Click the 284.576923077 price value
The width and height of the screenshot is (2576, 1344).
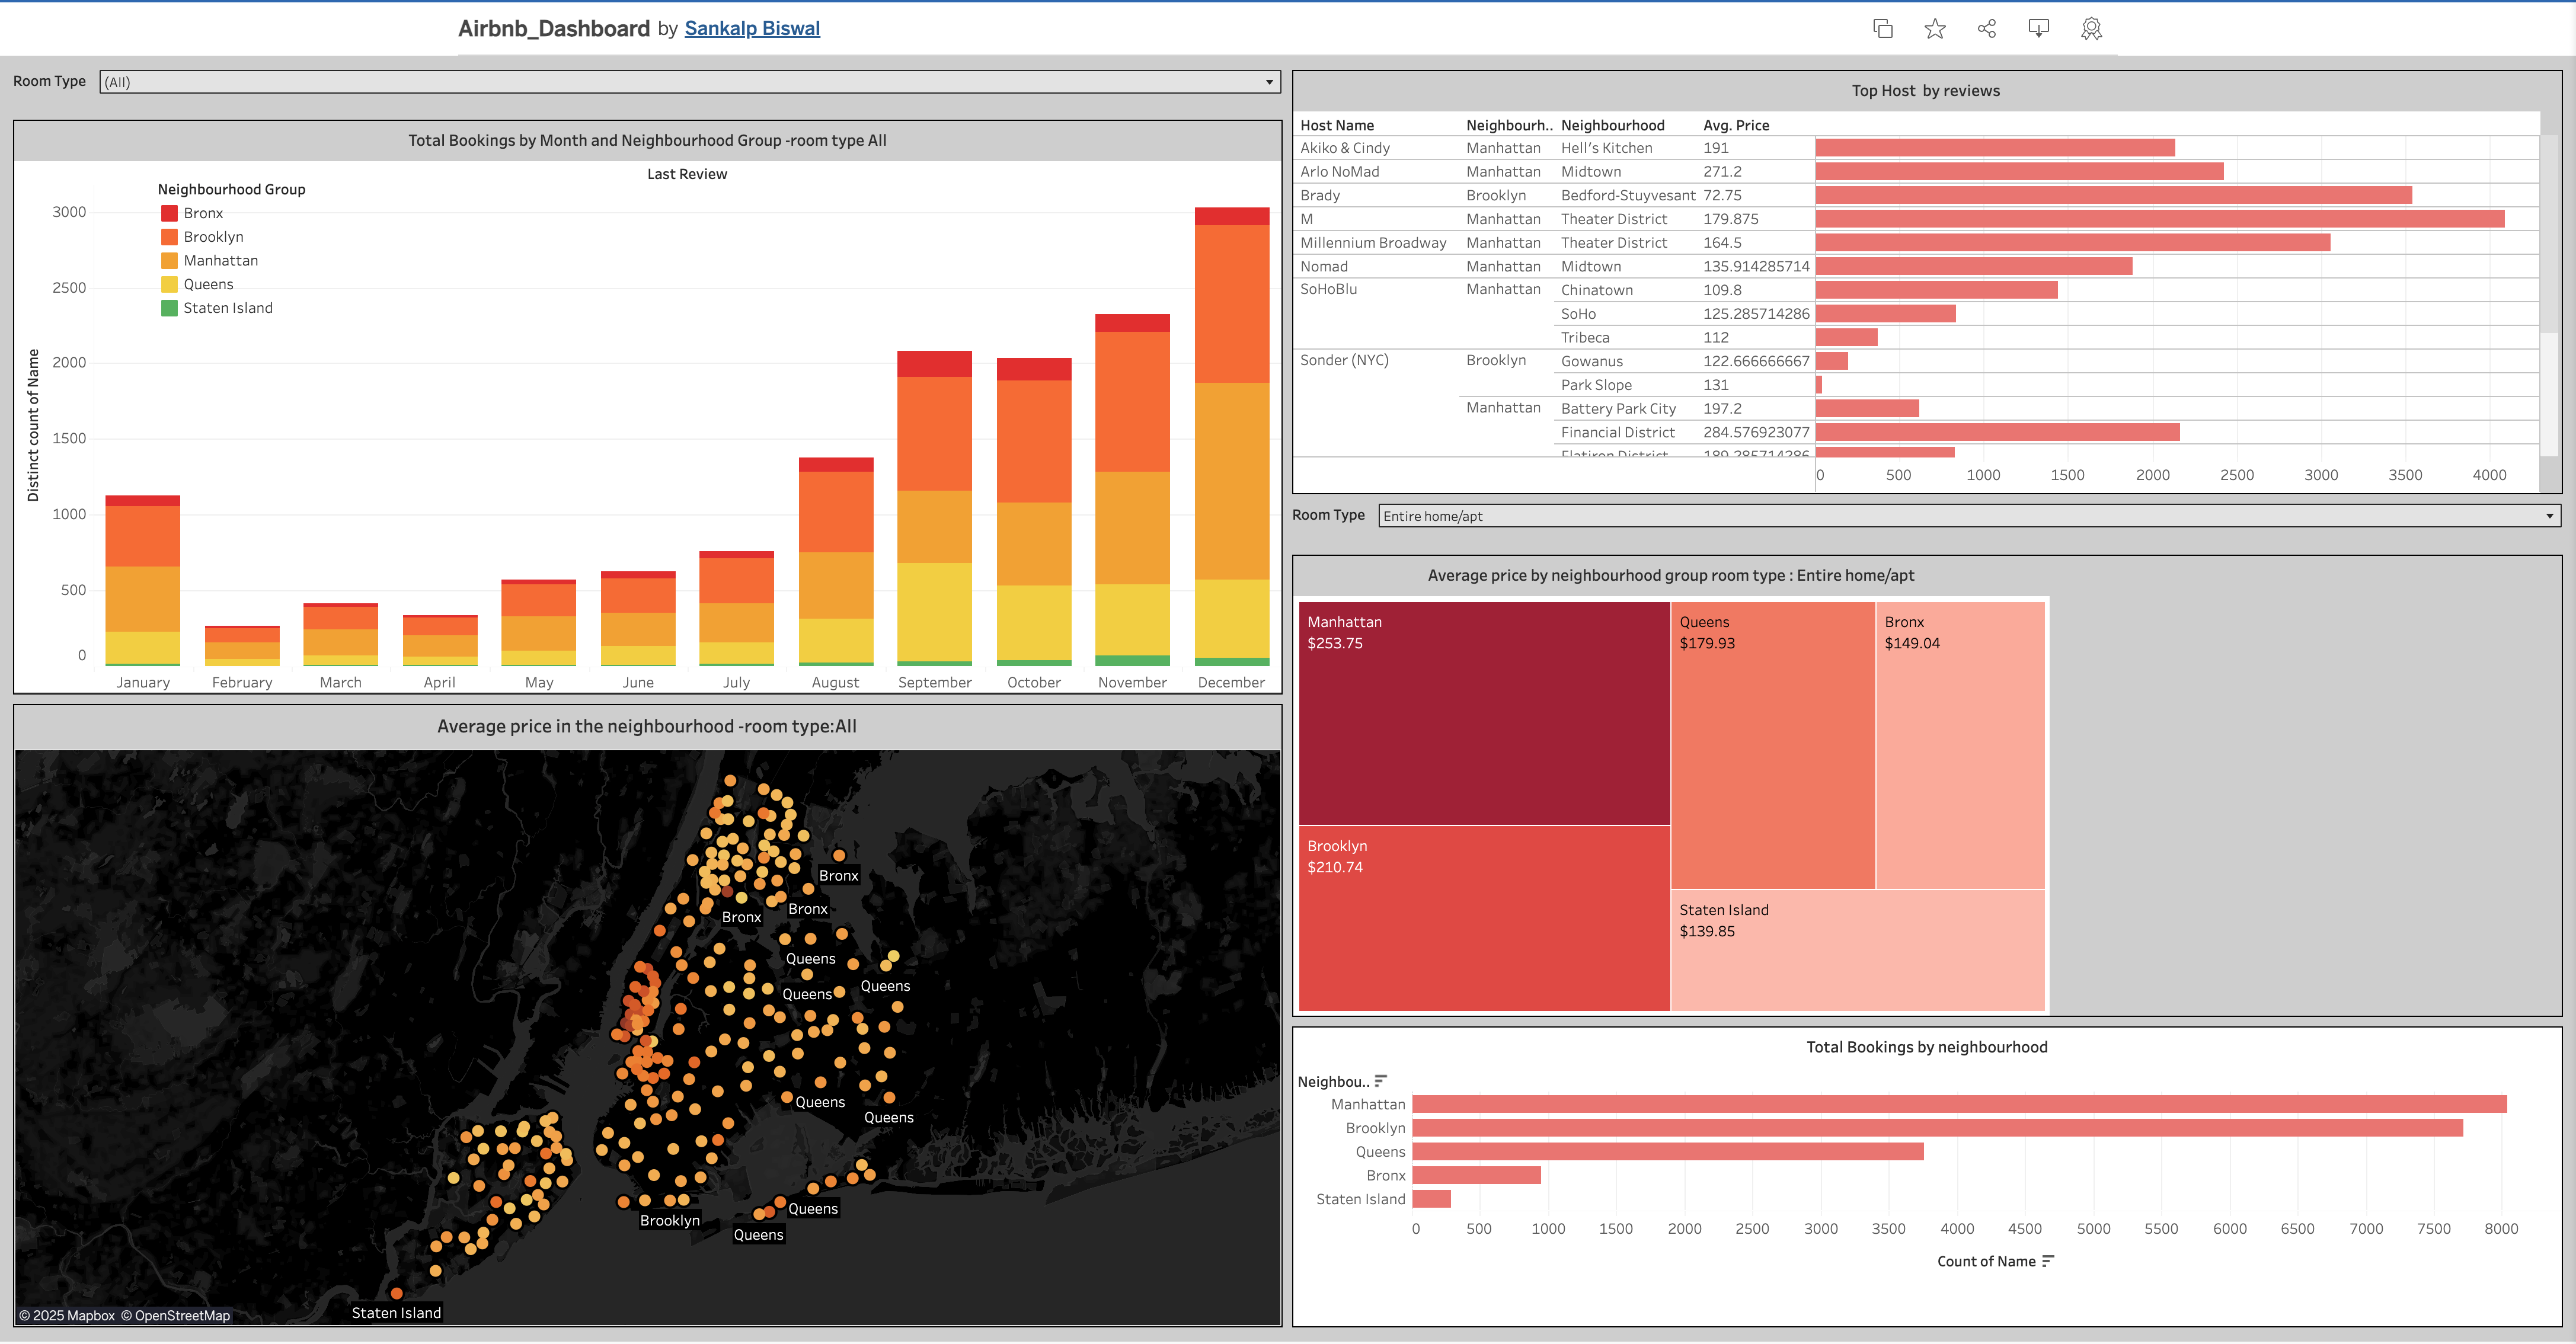click(1756, 432)
